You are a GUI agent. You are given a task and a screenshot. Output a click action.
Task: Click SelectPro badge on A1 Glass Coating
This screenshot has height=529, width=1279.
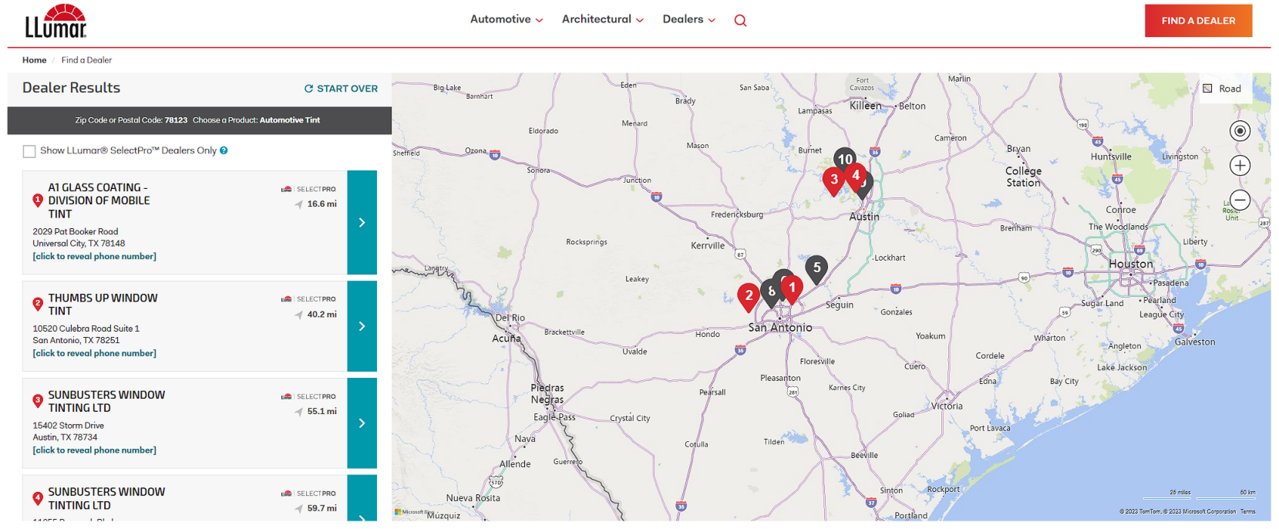[308, 188]
